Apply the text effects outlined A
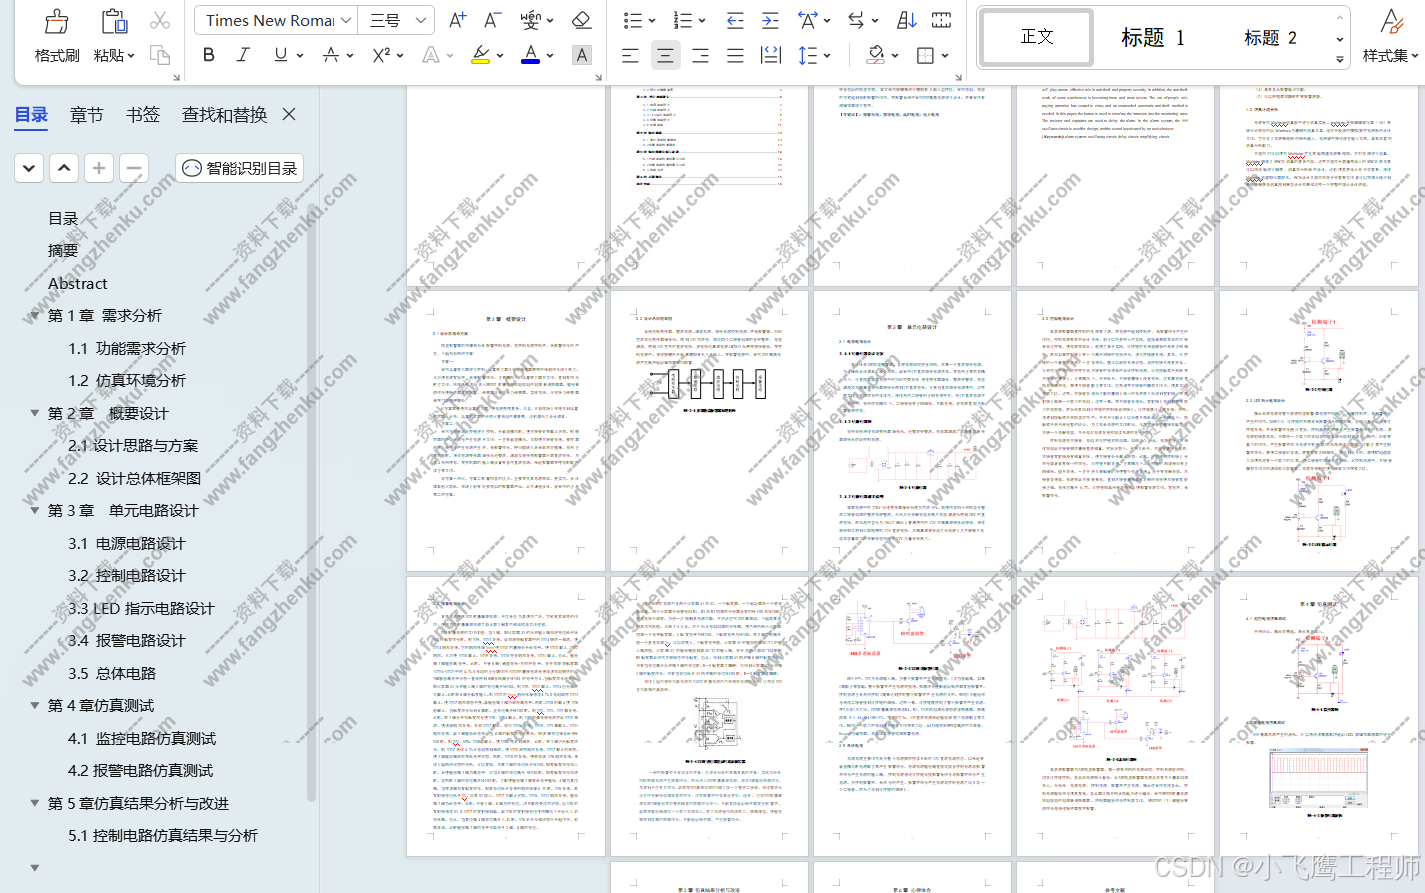Screen dimensions: 1425x893 tap(431, 55)
